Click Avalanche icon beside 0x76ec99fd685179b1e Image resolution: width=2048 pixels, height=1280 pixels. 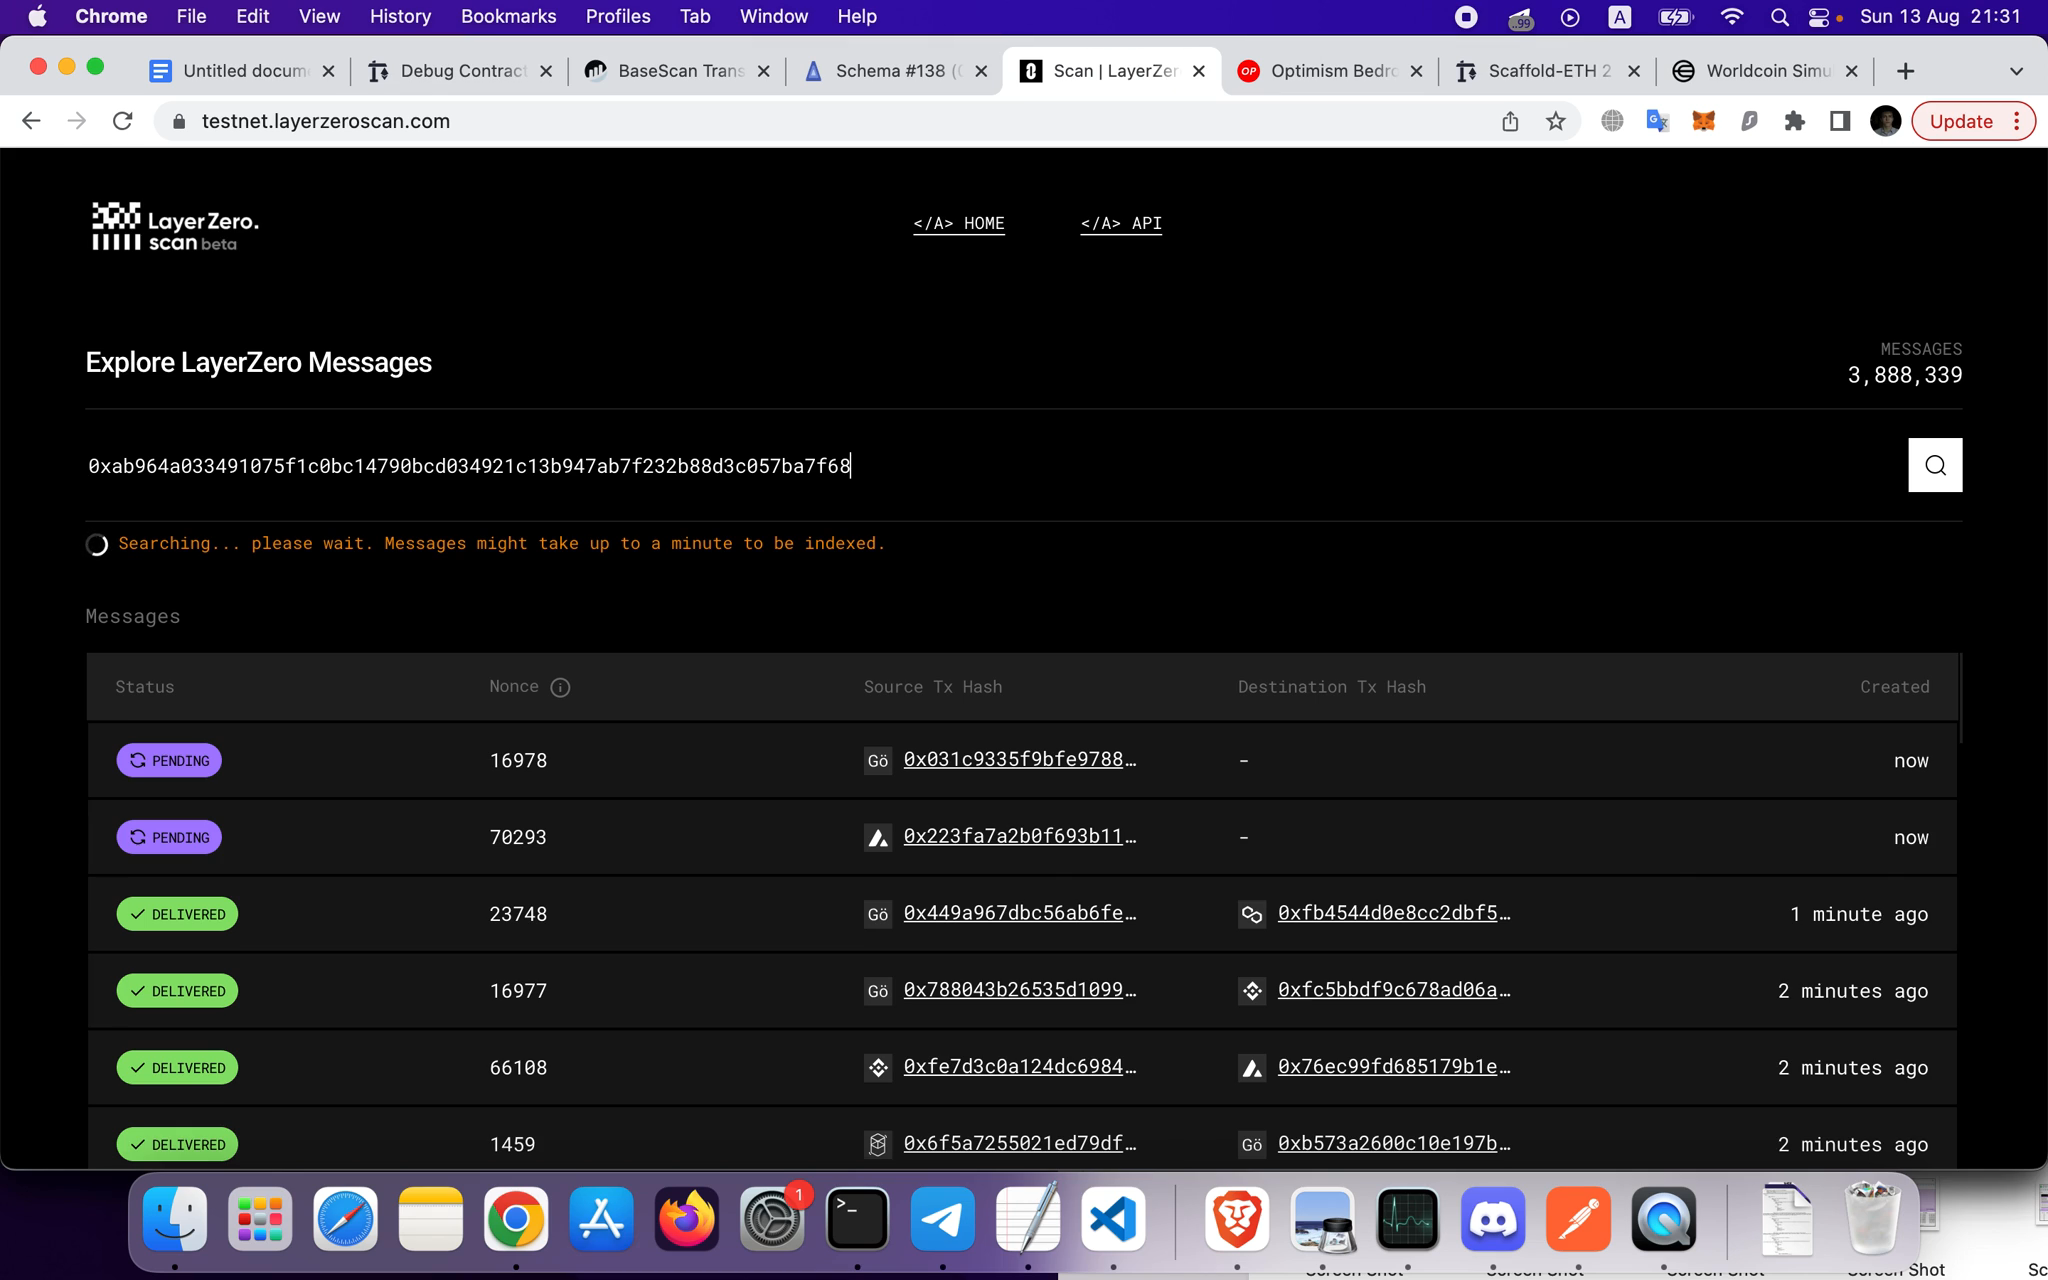click(x=1252, y=1068)
